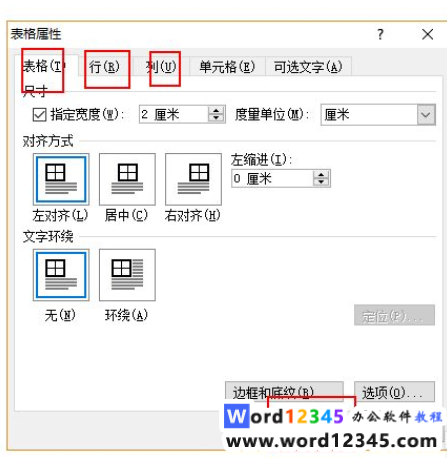
Task: Open the 边框和底纹 button
Action: tap(284, 392)
